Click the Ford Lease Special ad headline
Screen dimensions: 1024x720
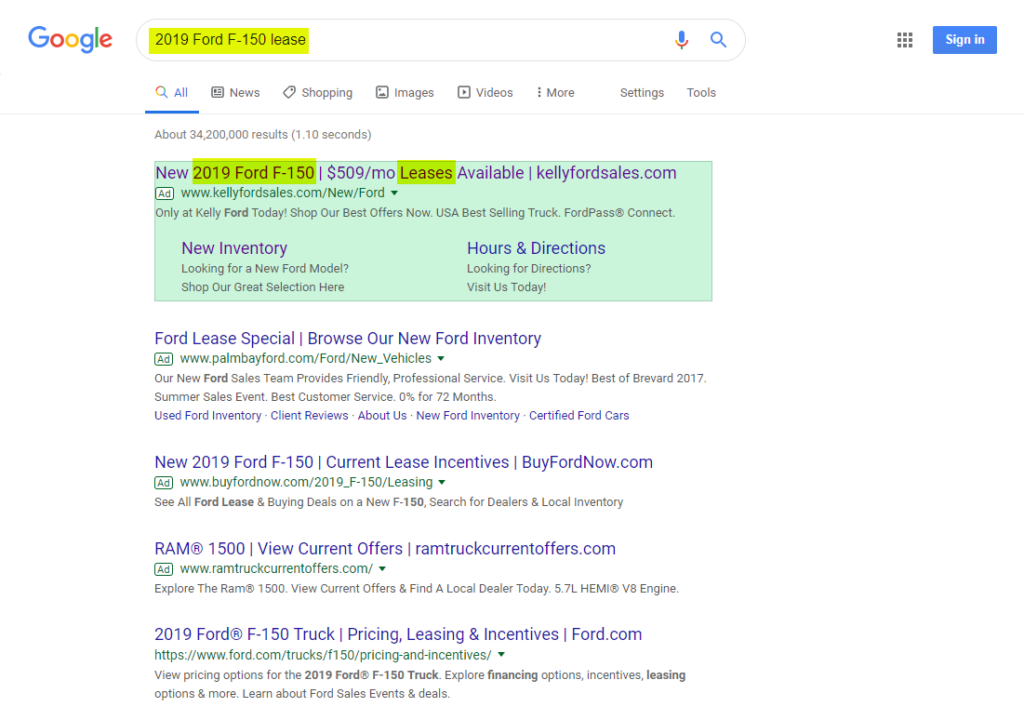[x=347, y=338]
